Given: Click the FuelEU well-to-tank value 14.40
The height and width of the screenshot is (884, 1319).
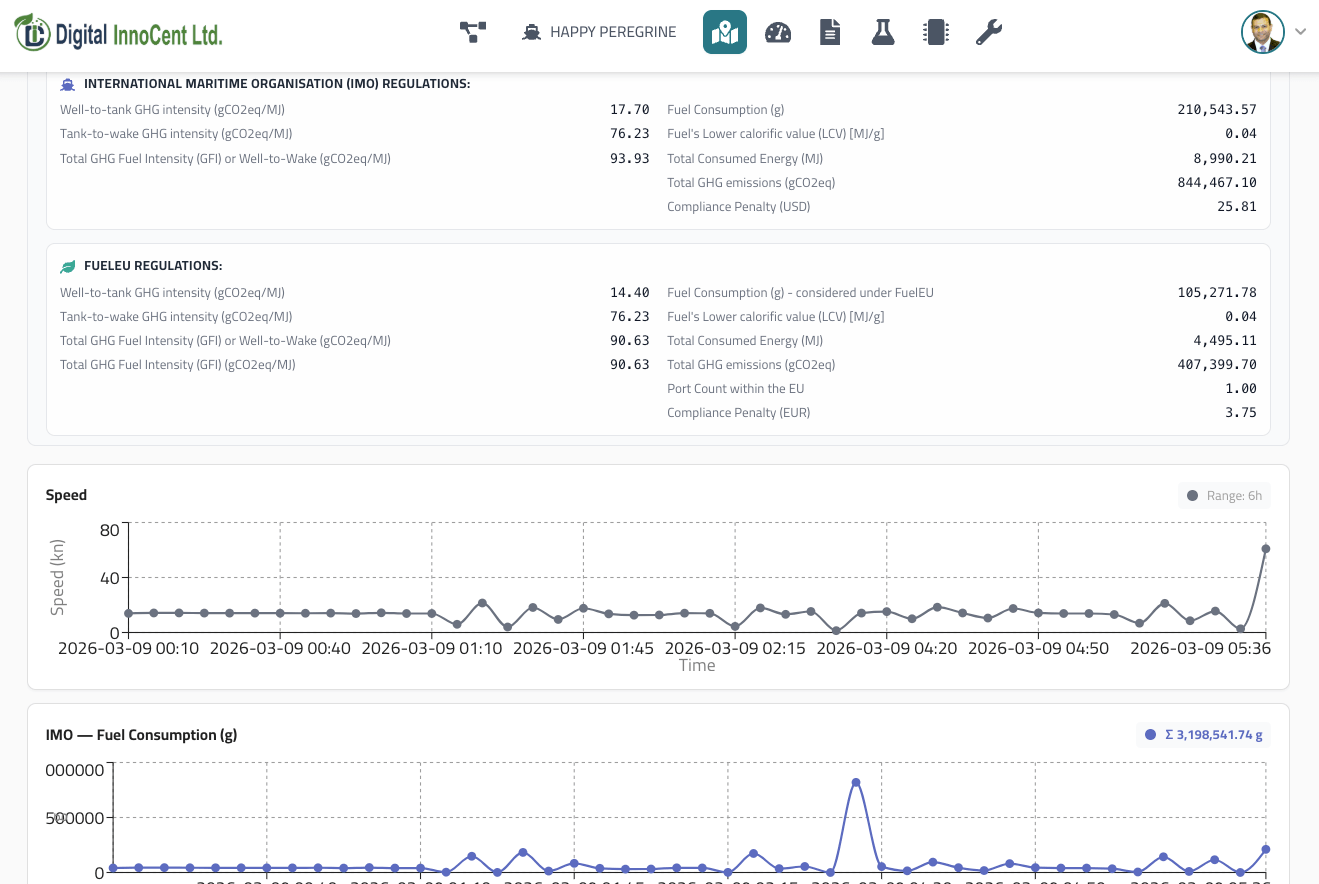Looking at the screenshot, I should pos(630,293).
